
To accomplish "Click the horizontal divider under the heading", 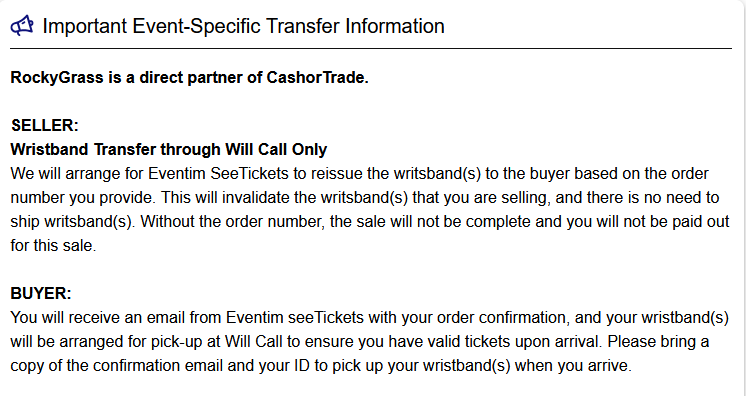I will click(x=371, y=49).
